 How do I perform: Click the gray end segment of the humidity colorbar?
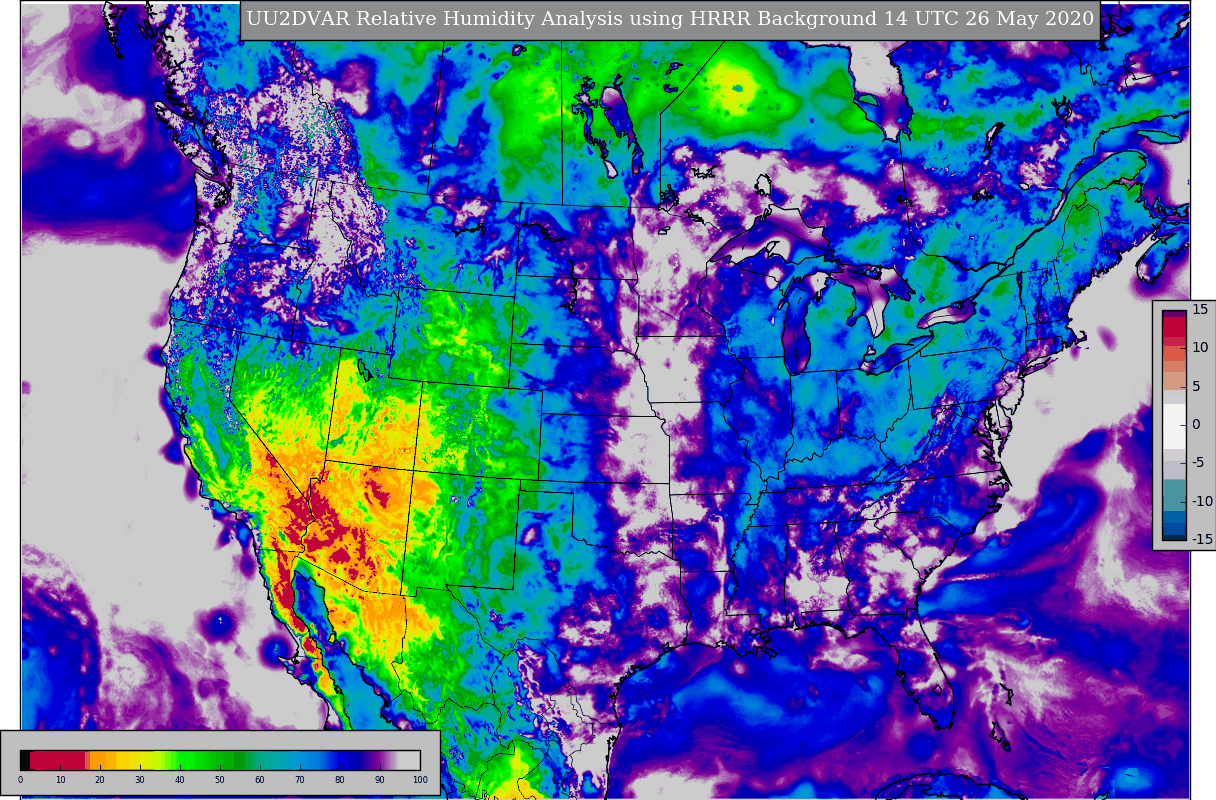pos(409,760)
